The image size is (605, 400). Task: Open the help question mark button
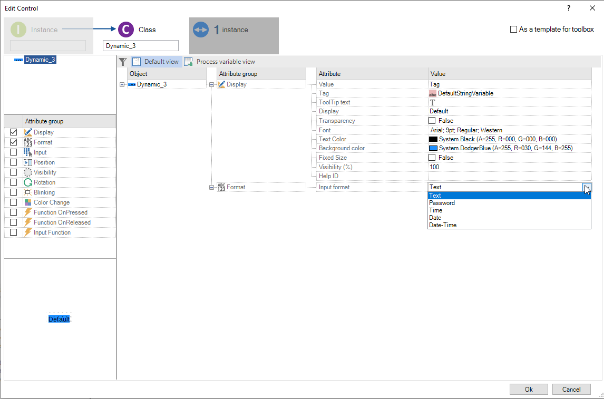pos(568,8)
